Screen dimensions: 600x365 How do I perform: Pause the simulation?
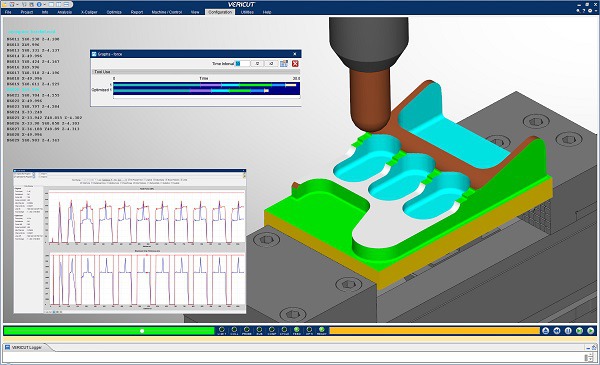(x=568, y=331)
